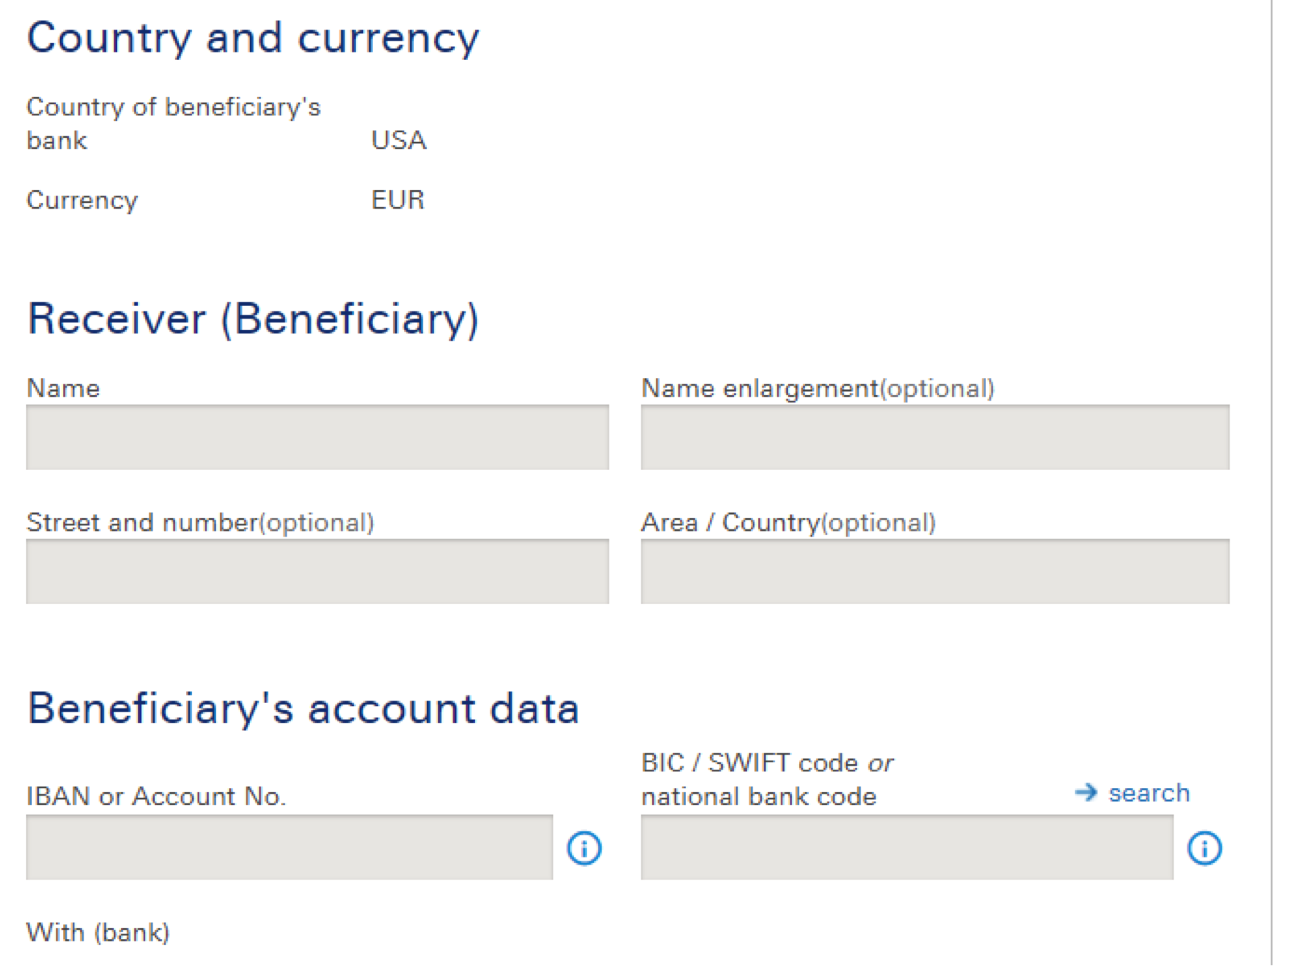The image size is (1301, 966).
Task: Open the BIC search link
Action: (1149, 792)
